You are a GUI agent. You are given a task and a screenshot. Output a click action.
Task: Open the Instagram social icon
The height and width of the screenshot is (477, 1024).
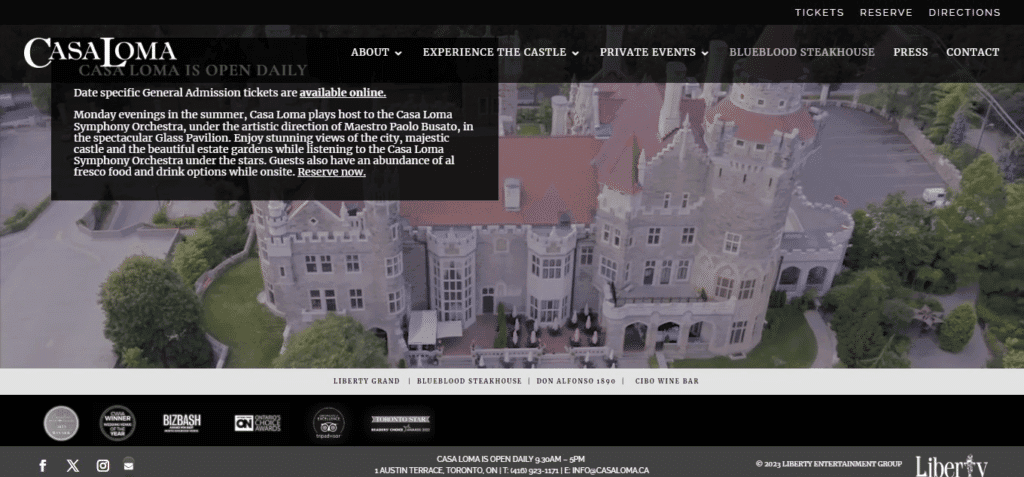(x=103, y=466)
